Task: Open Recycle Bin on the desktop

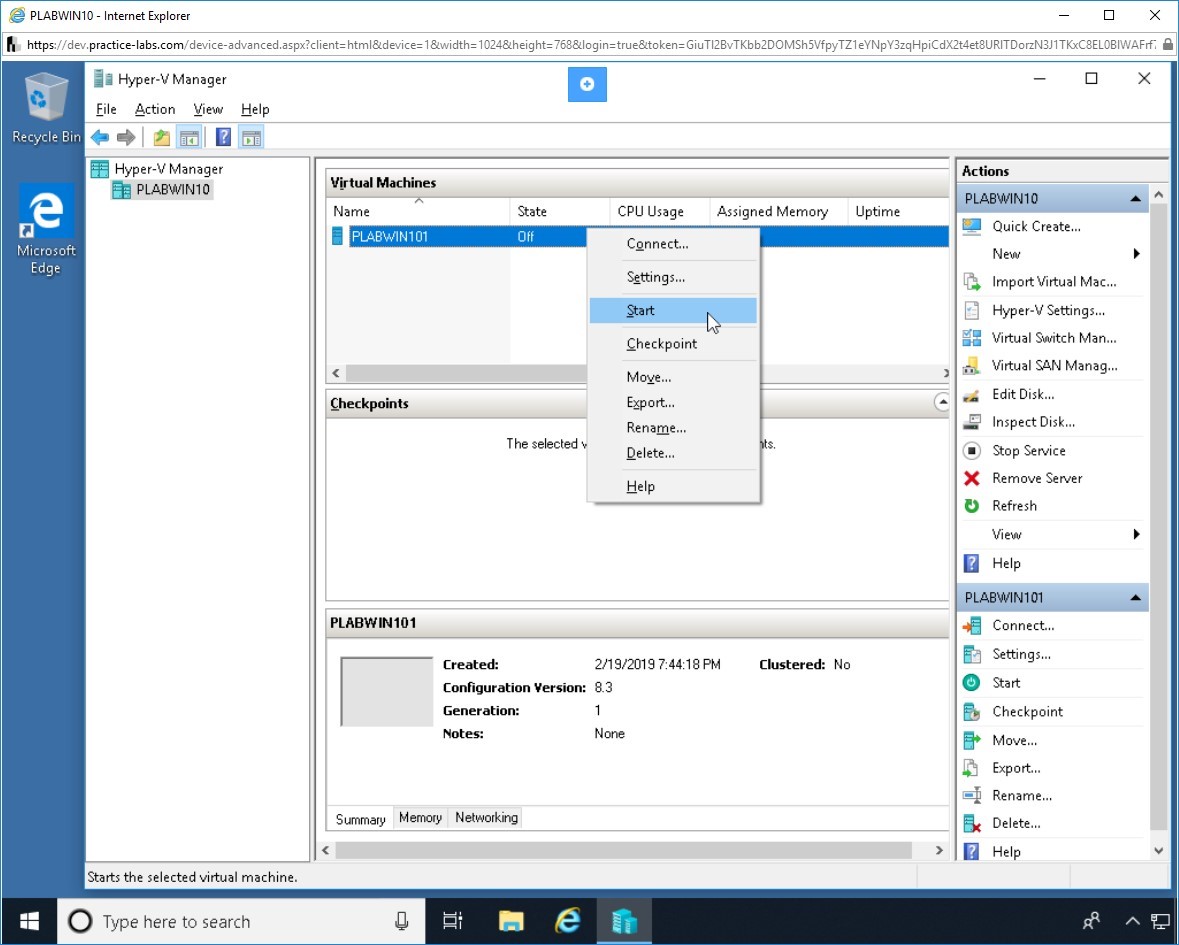Action: [x=46, y=108]
